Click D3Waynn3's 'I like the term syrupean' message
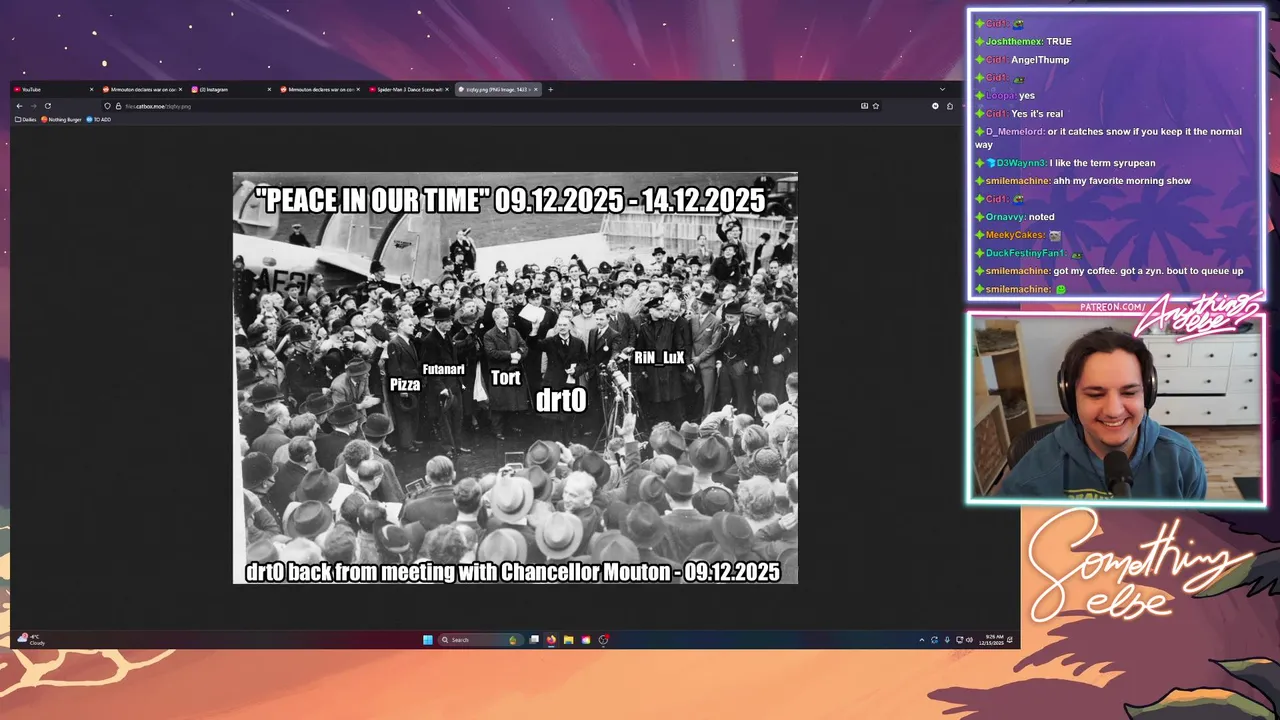 click(1065, 163)
